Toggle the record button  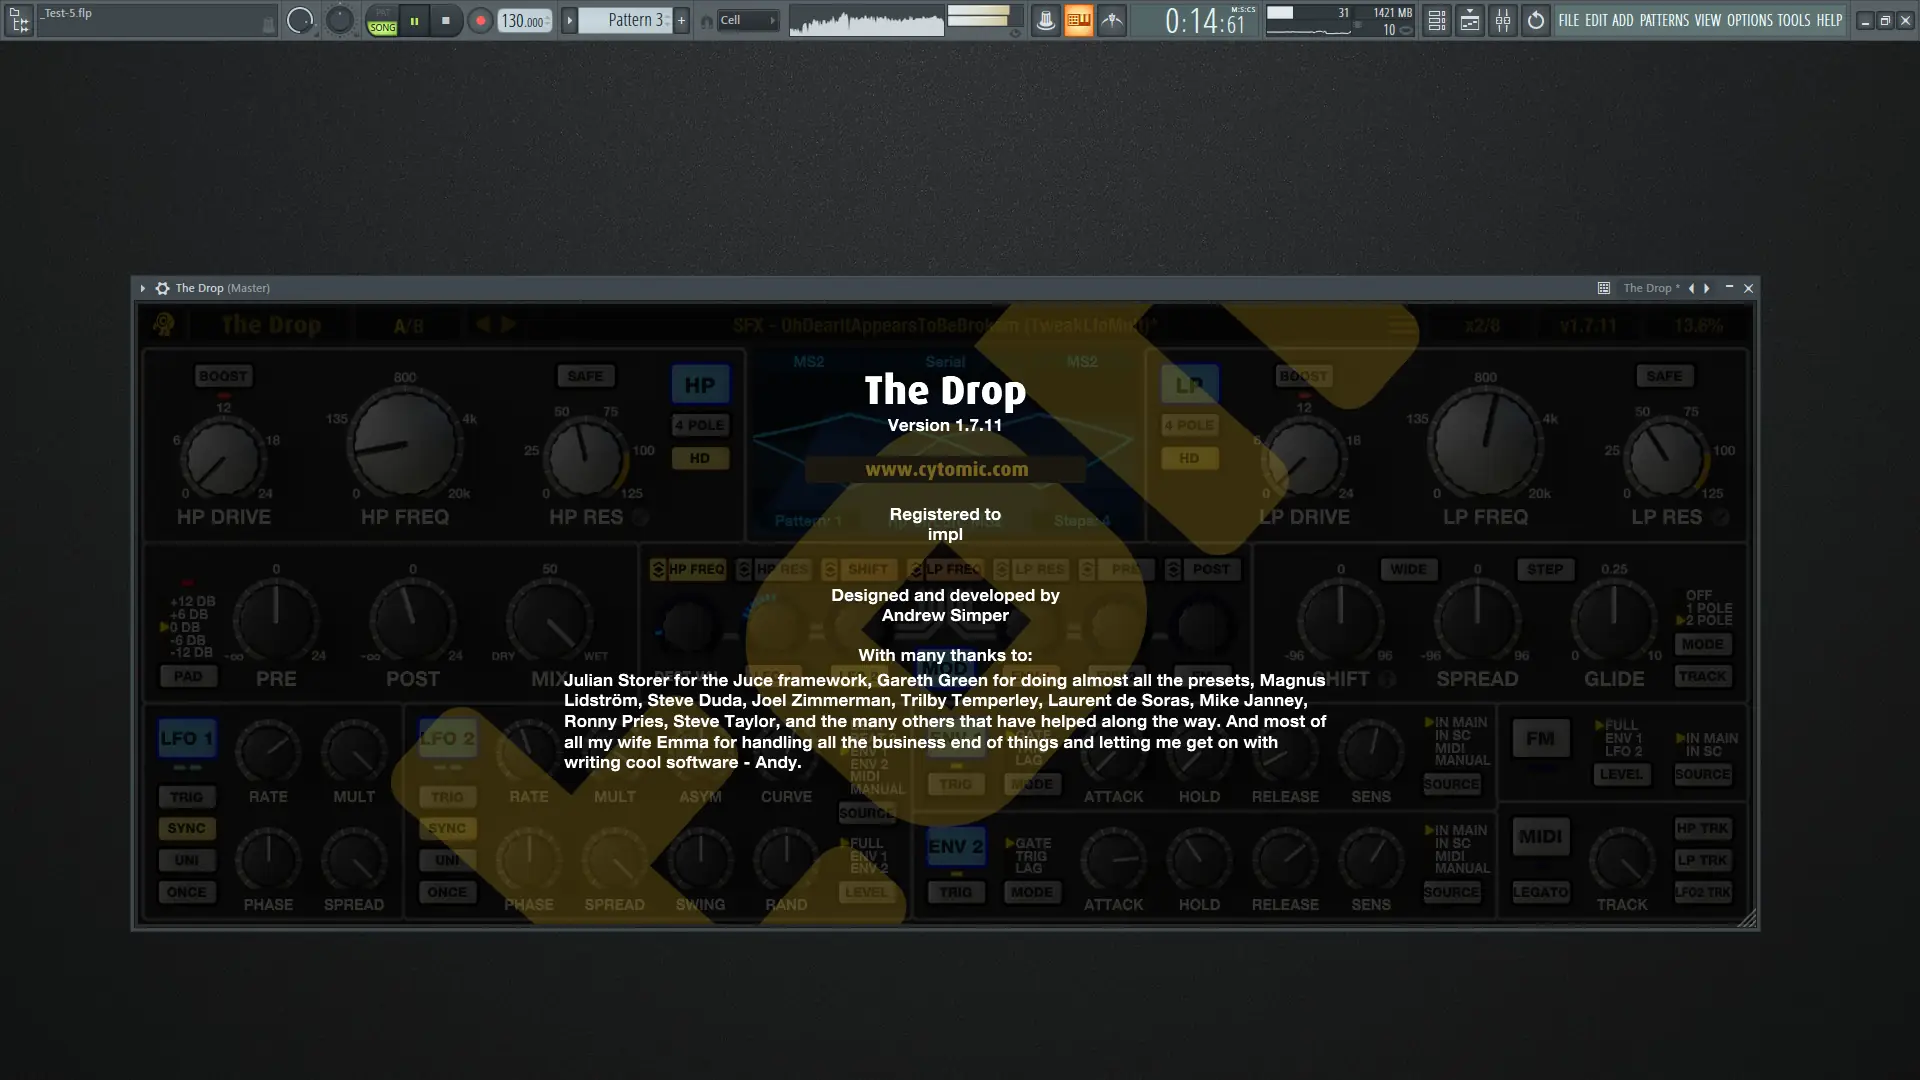(480, 20)
